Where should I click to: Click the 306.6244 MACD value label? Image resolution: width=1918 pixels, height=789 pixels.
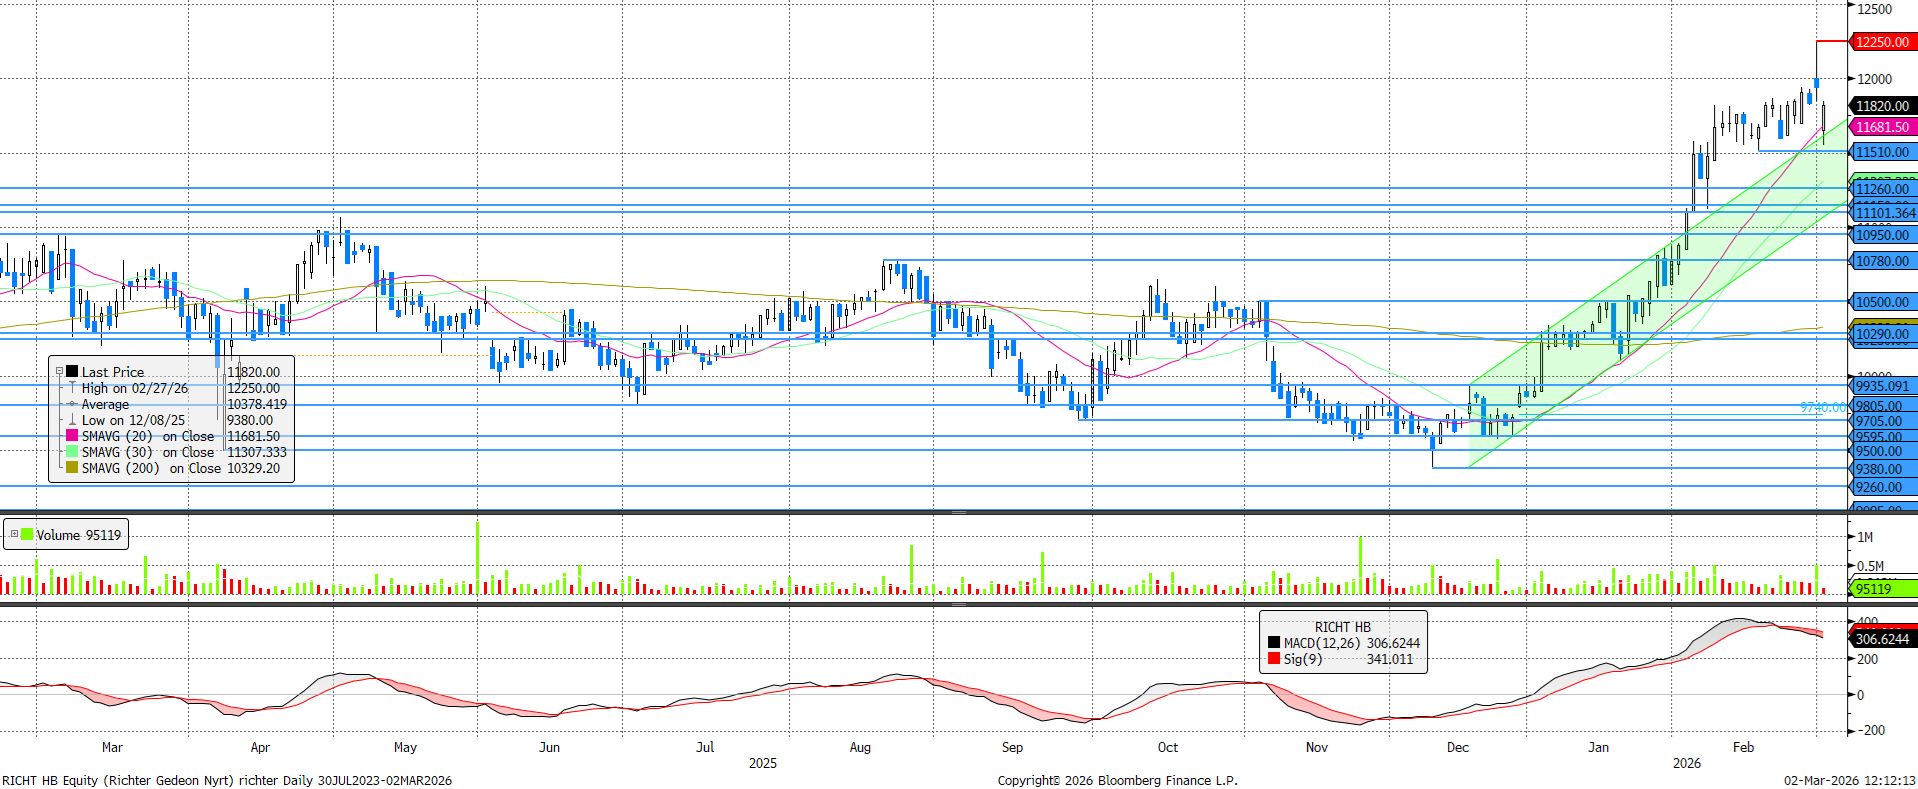tap(1882, 639)
